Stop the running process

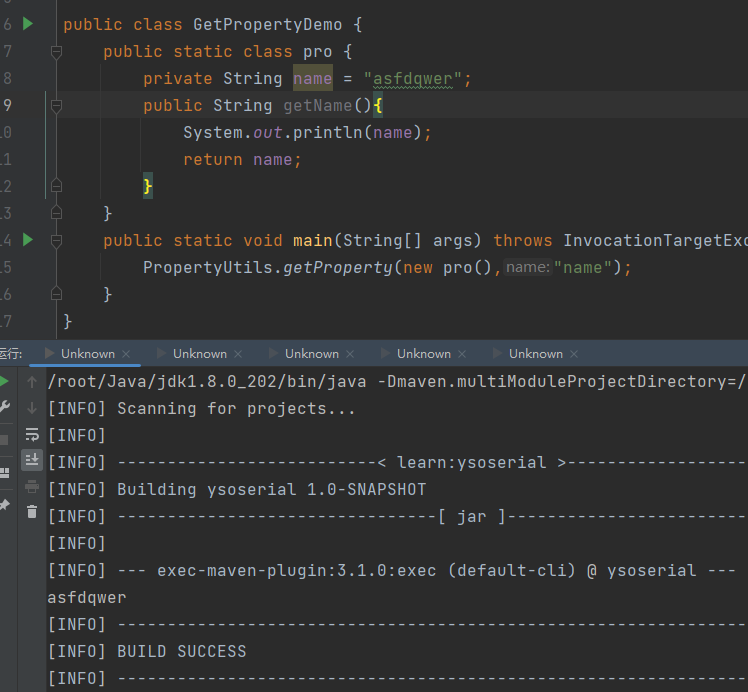pos(5,439)
